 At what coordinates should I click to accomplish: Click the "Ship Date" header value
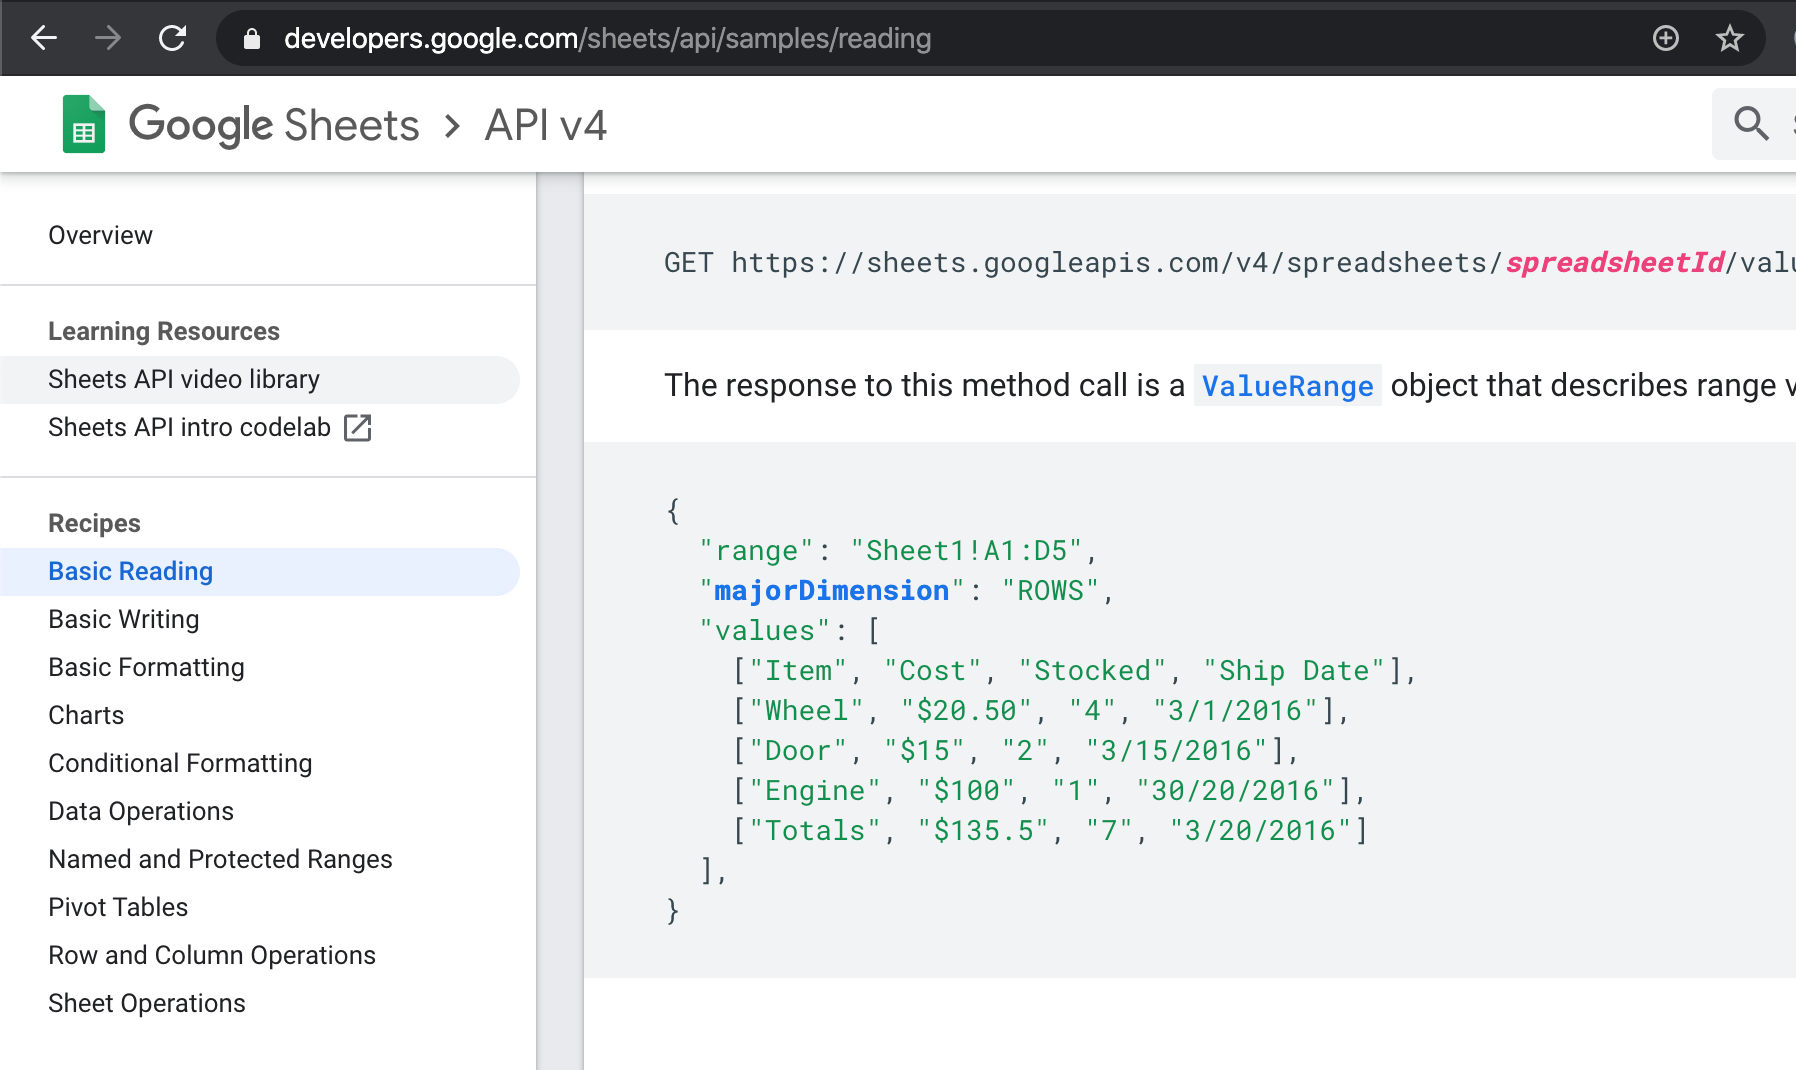1295,670
